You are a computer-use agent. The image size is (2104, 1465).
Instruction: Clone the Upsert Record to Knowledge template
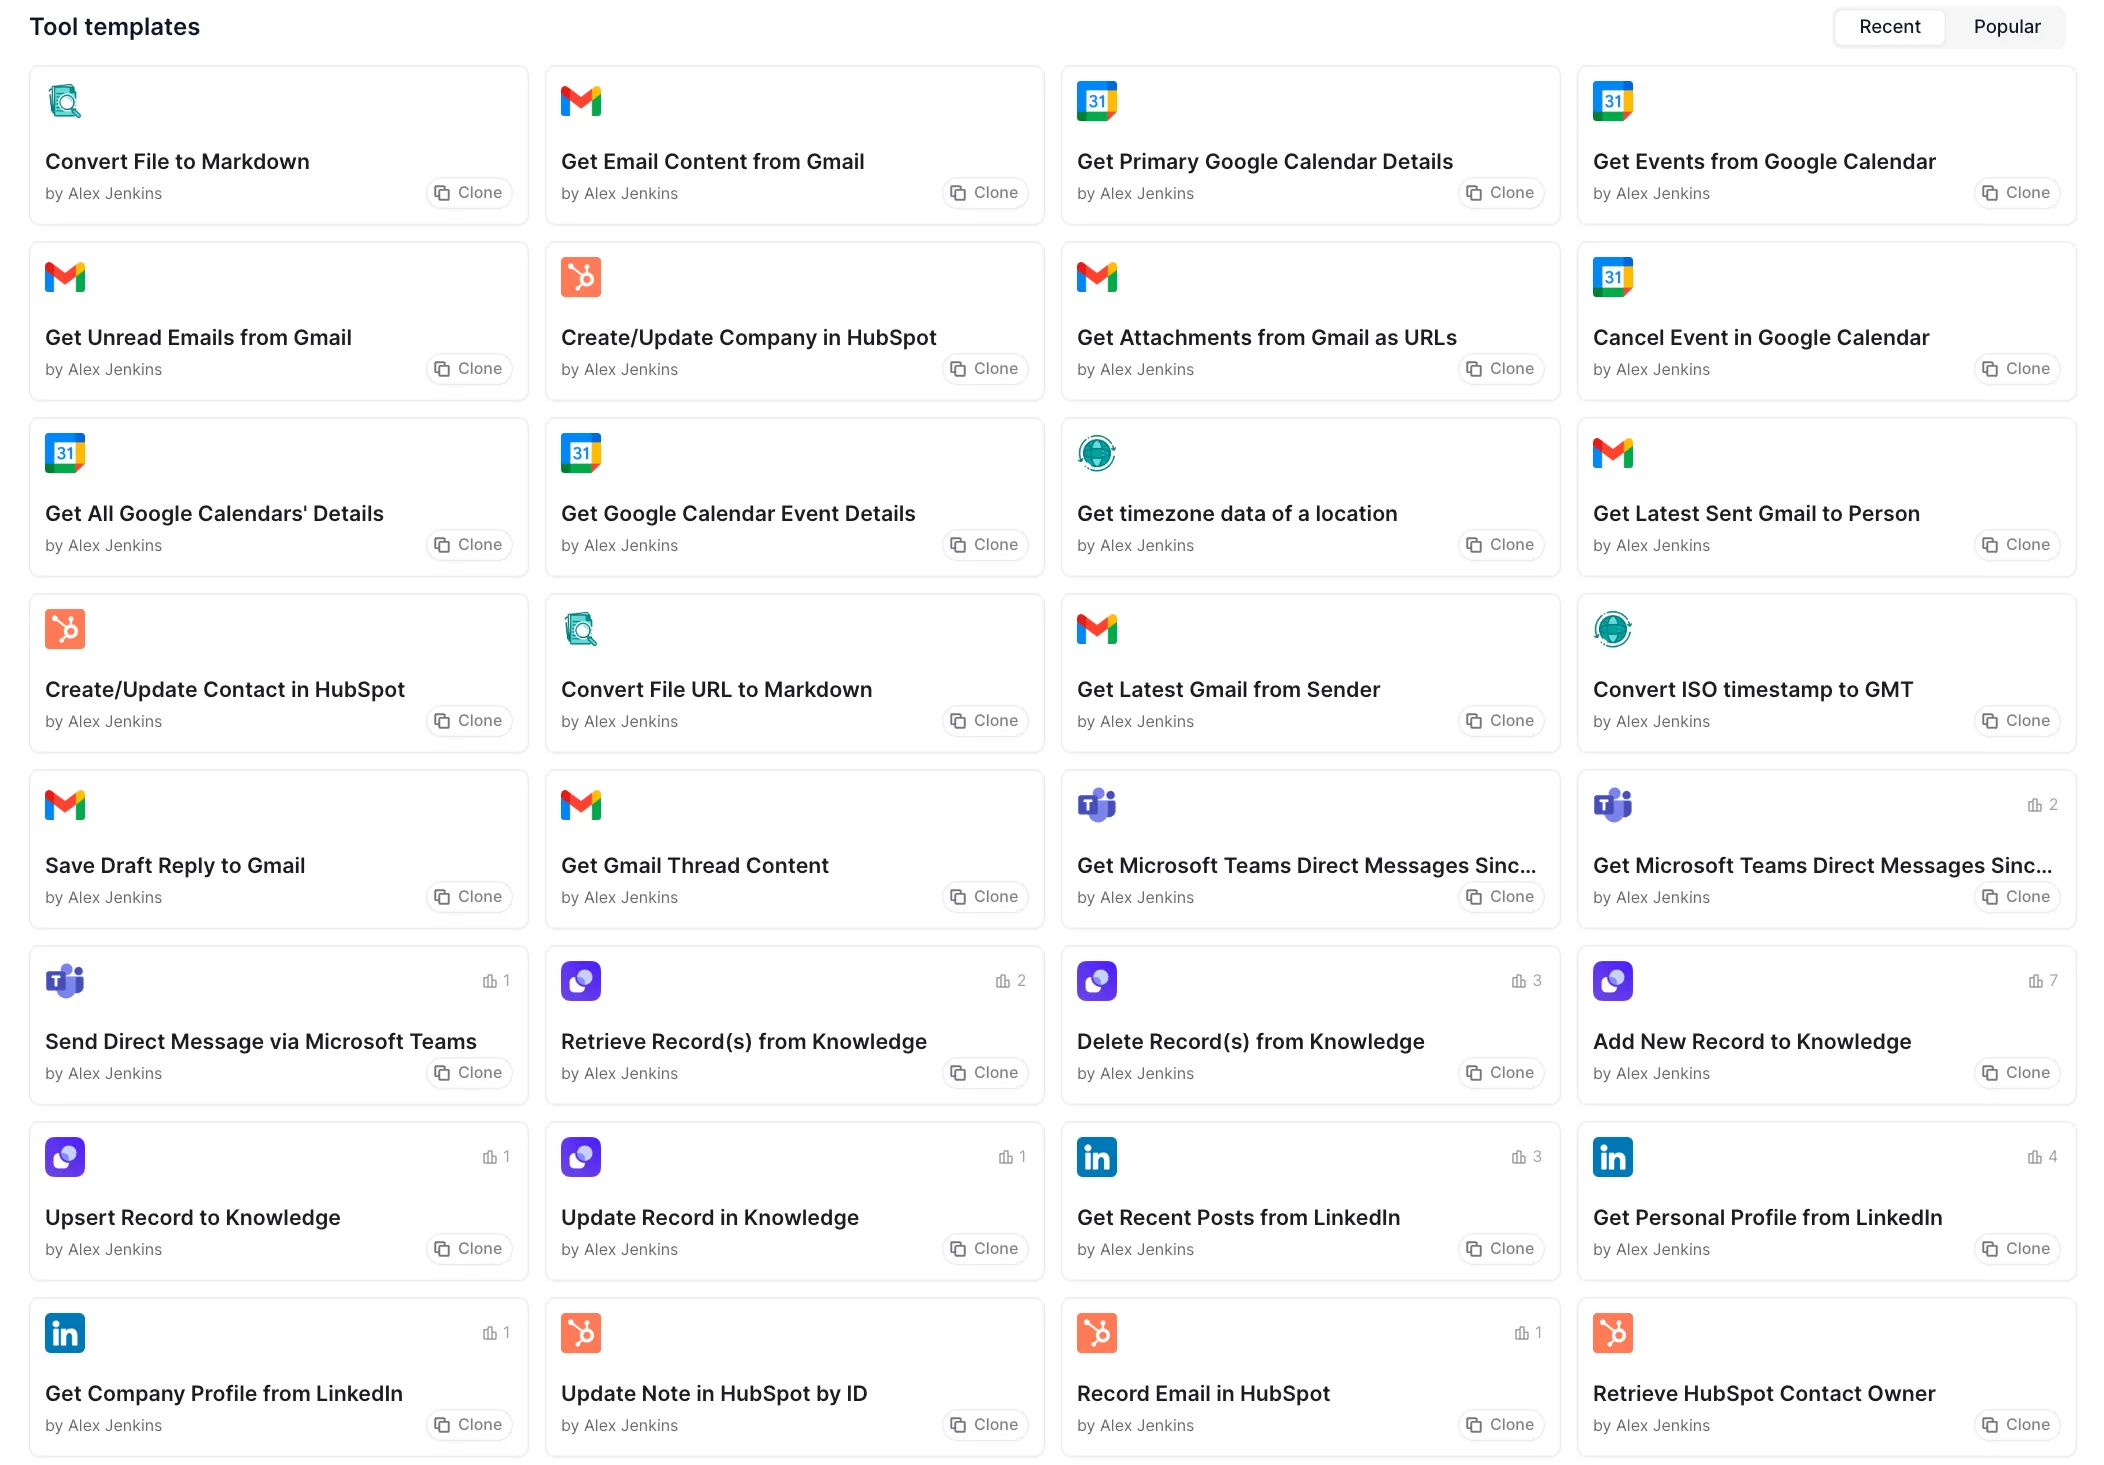point(469,1248)
